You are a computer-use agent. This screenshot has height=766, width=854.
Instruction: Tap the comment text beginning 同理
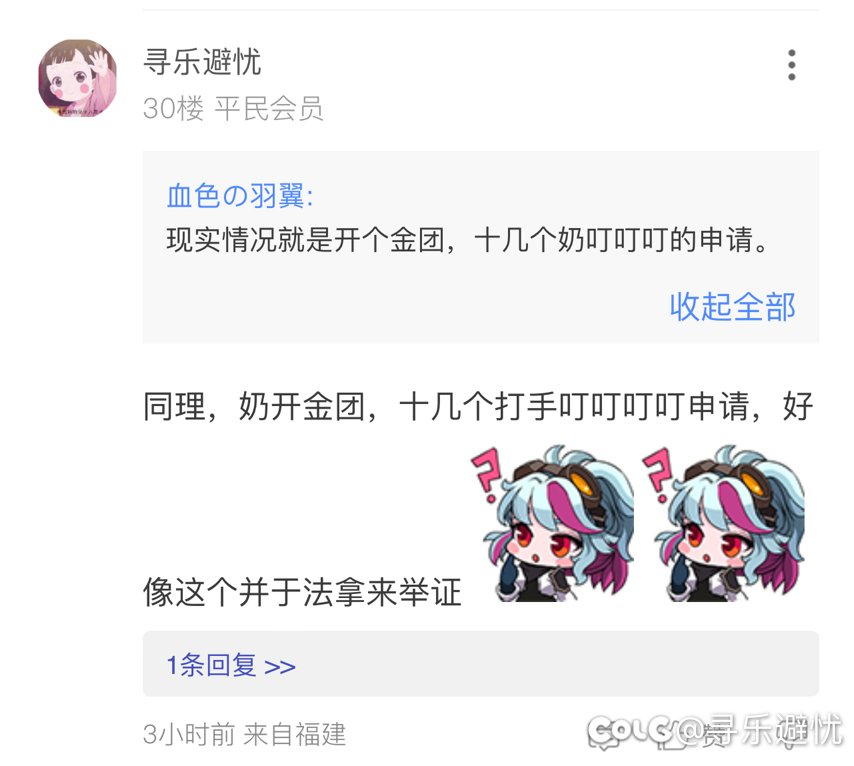pos(478,406)
